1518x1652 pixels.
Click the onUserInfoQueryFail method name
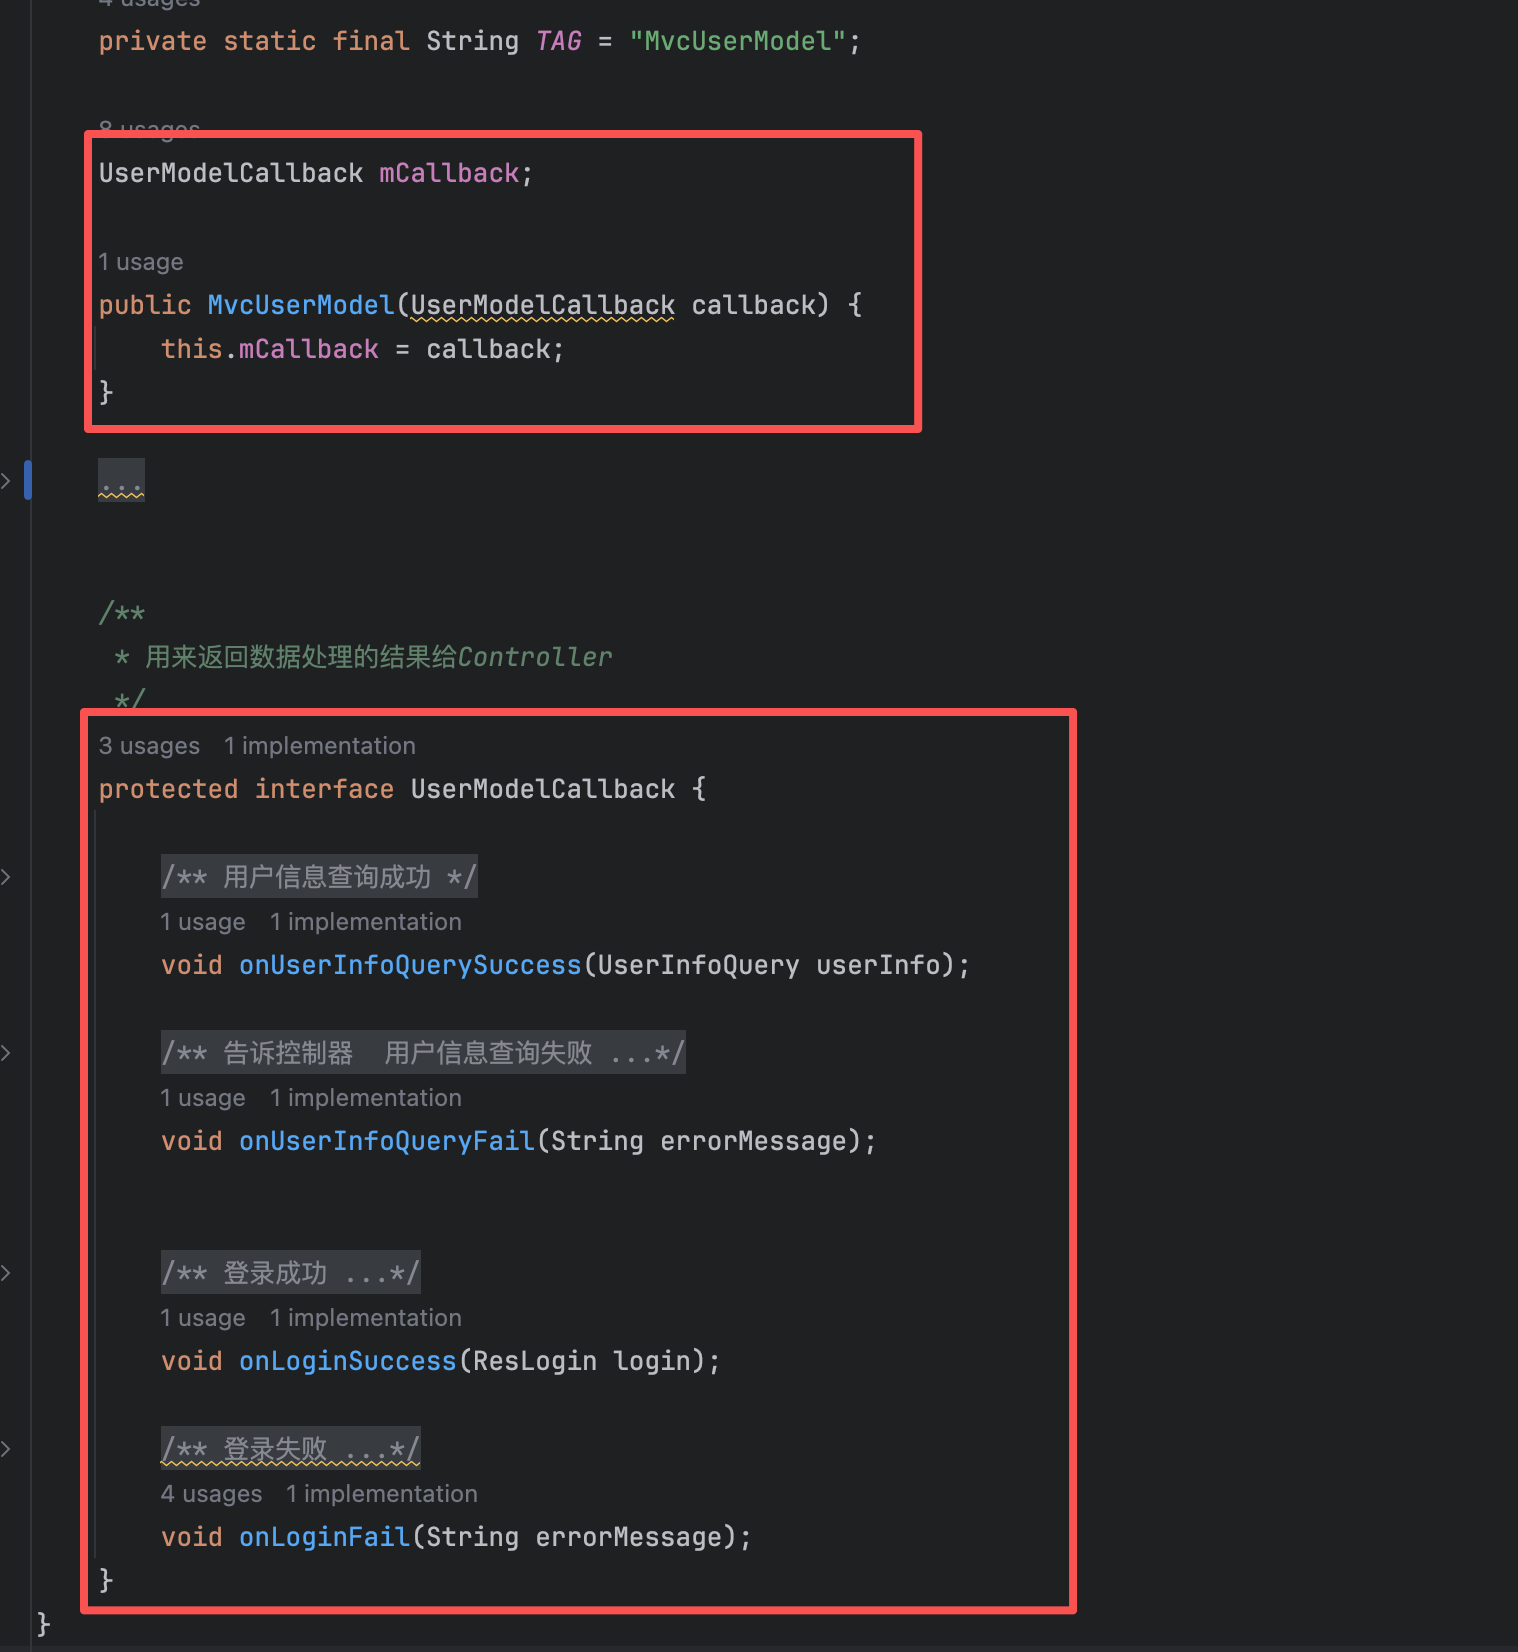point(387,1141)
